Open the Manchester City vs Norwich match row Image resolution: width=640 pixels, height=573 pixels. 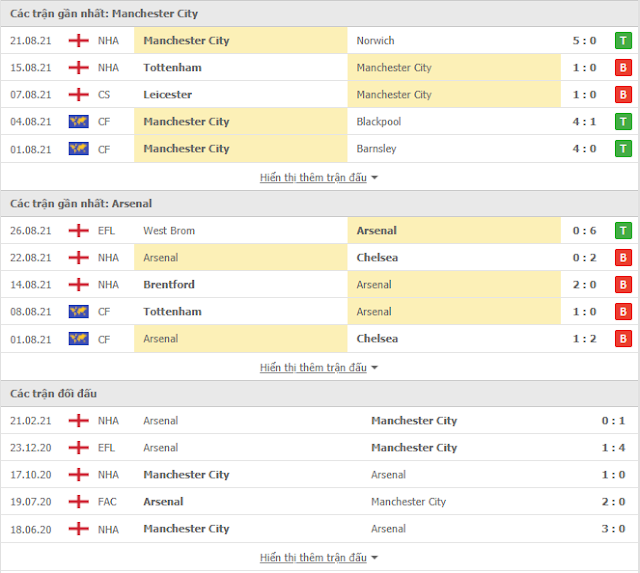pos(320,40)
